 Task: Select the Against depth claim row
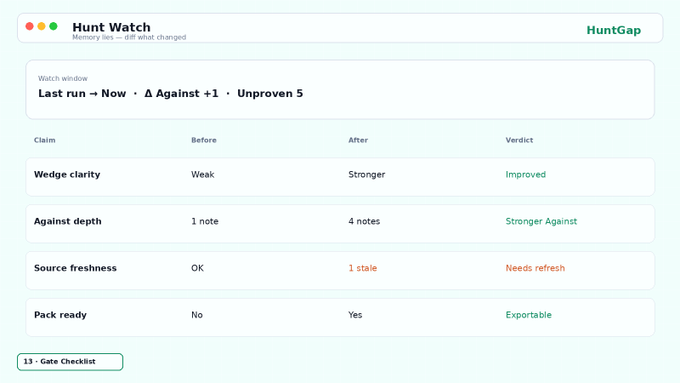[x=340, y=224]
